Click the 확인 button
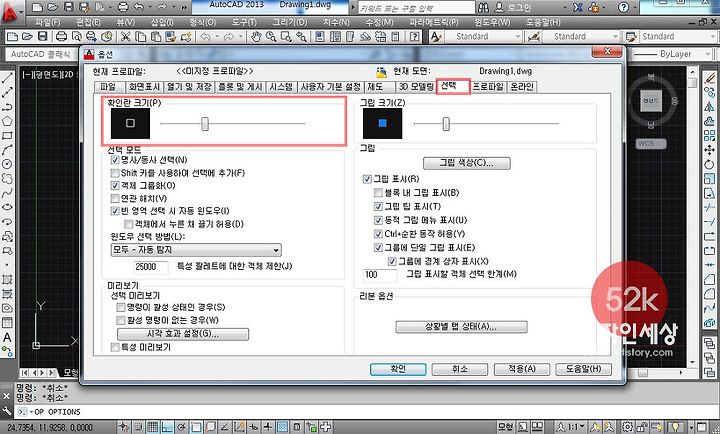The height and width of the screenshot is (434, 720). [x=398, y=369]
